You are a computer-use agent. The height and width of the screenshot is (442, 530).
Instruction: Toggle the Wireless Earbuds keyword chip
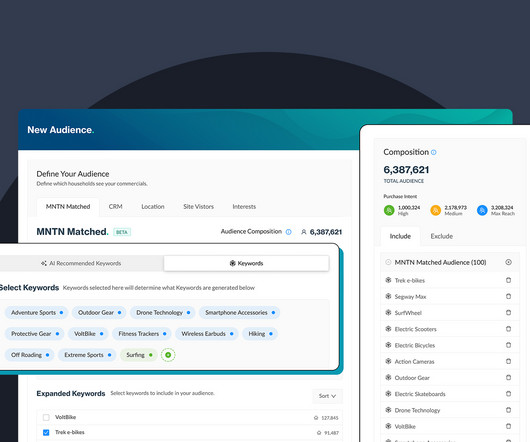[x=207, y=334]
